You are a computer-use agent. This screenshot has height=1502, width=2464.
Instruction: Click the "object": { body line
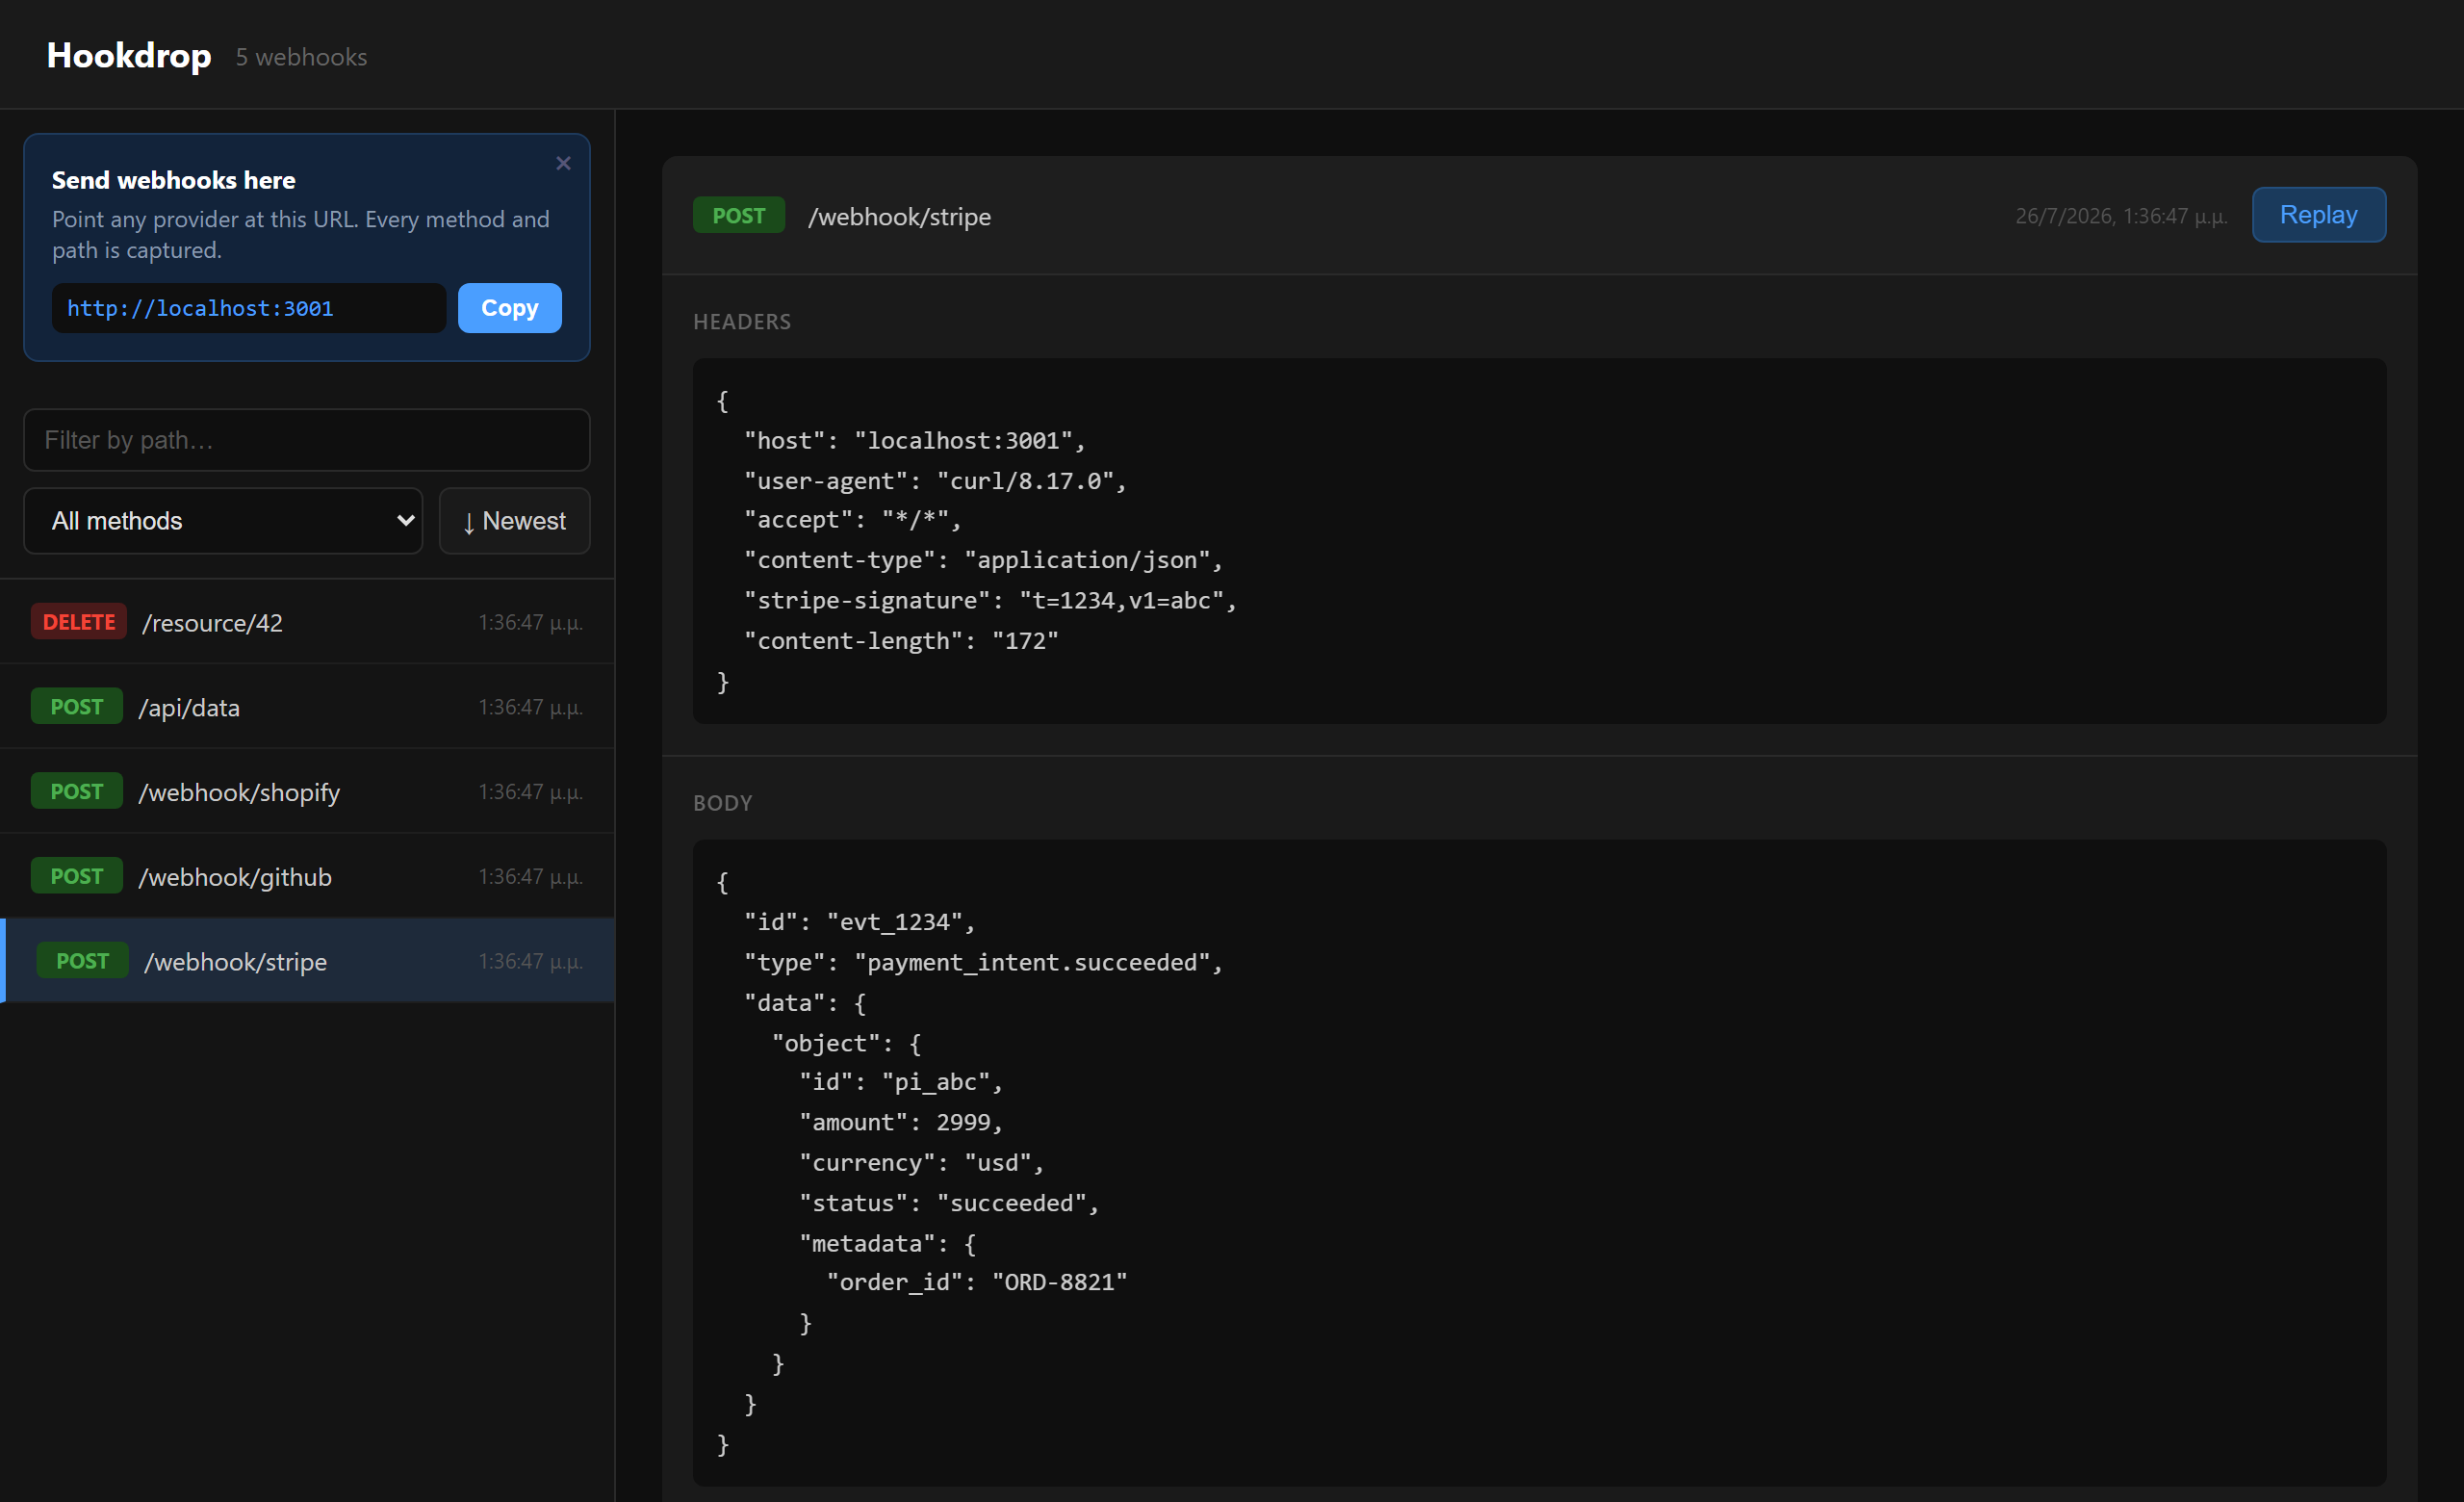846,1043
